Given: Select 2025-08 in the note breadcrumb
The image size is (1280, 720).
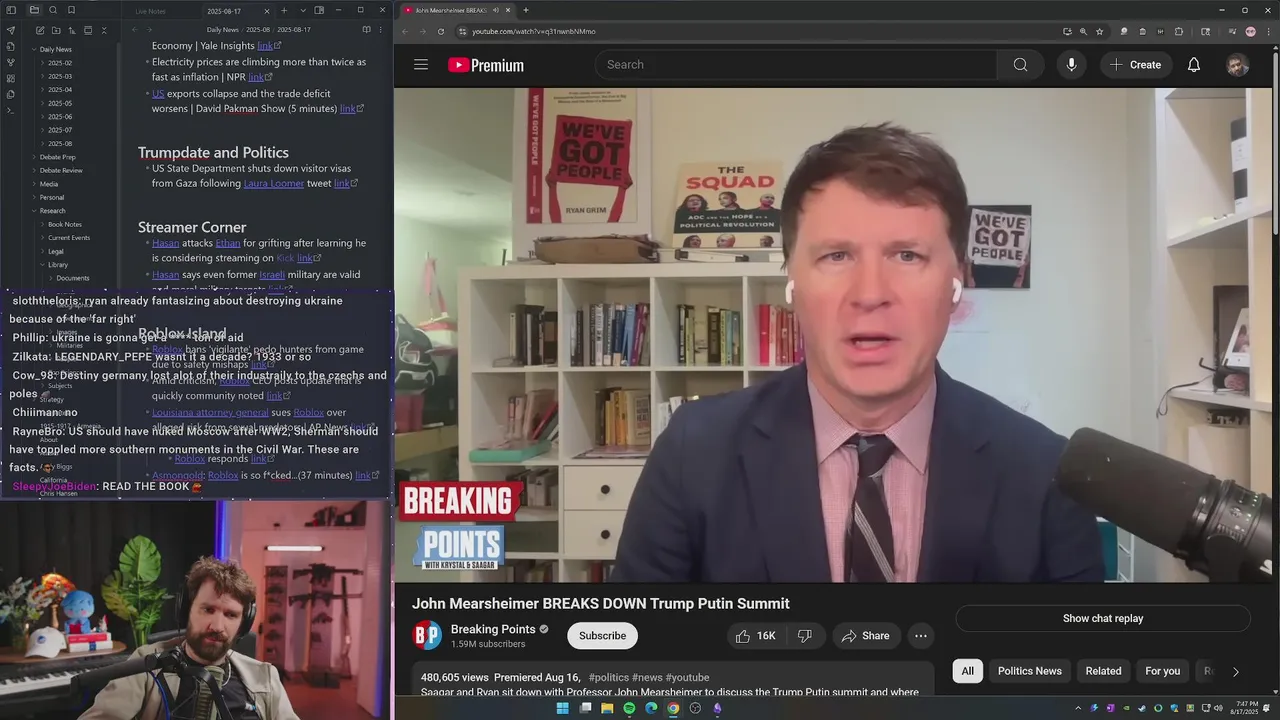Looking at the screenshot, I should click(x=258, y=30).
